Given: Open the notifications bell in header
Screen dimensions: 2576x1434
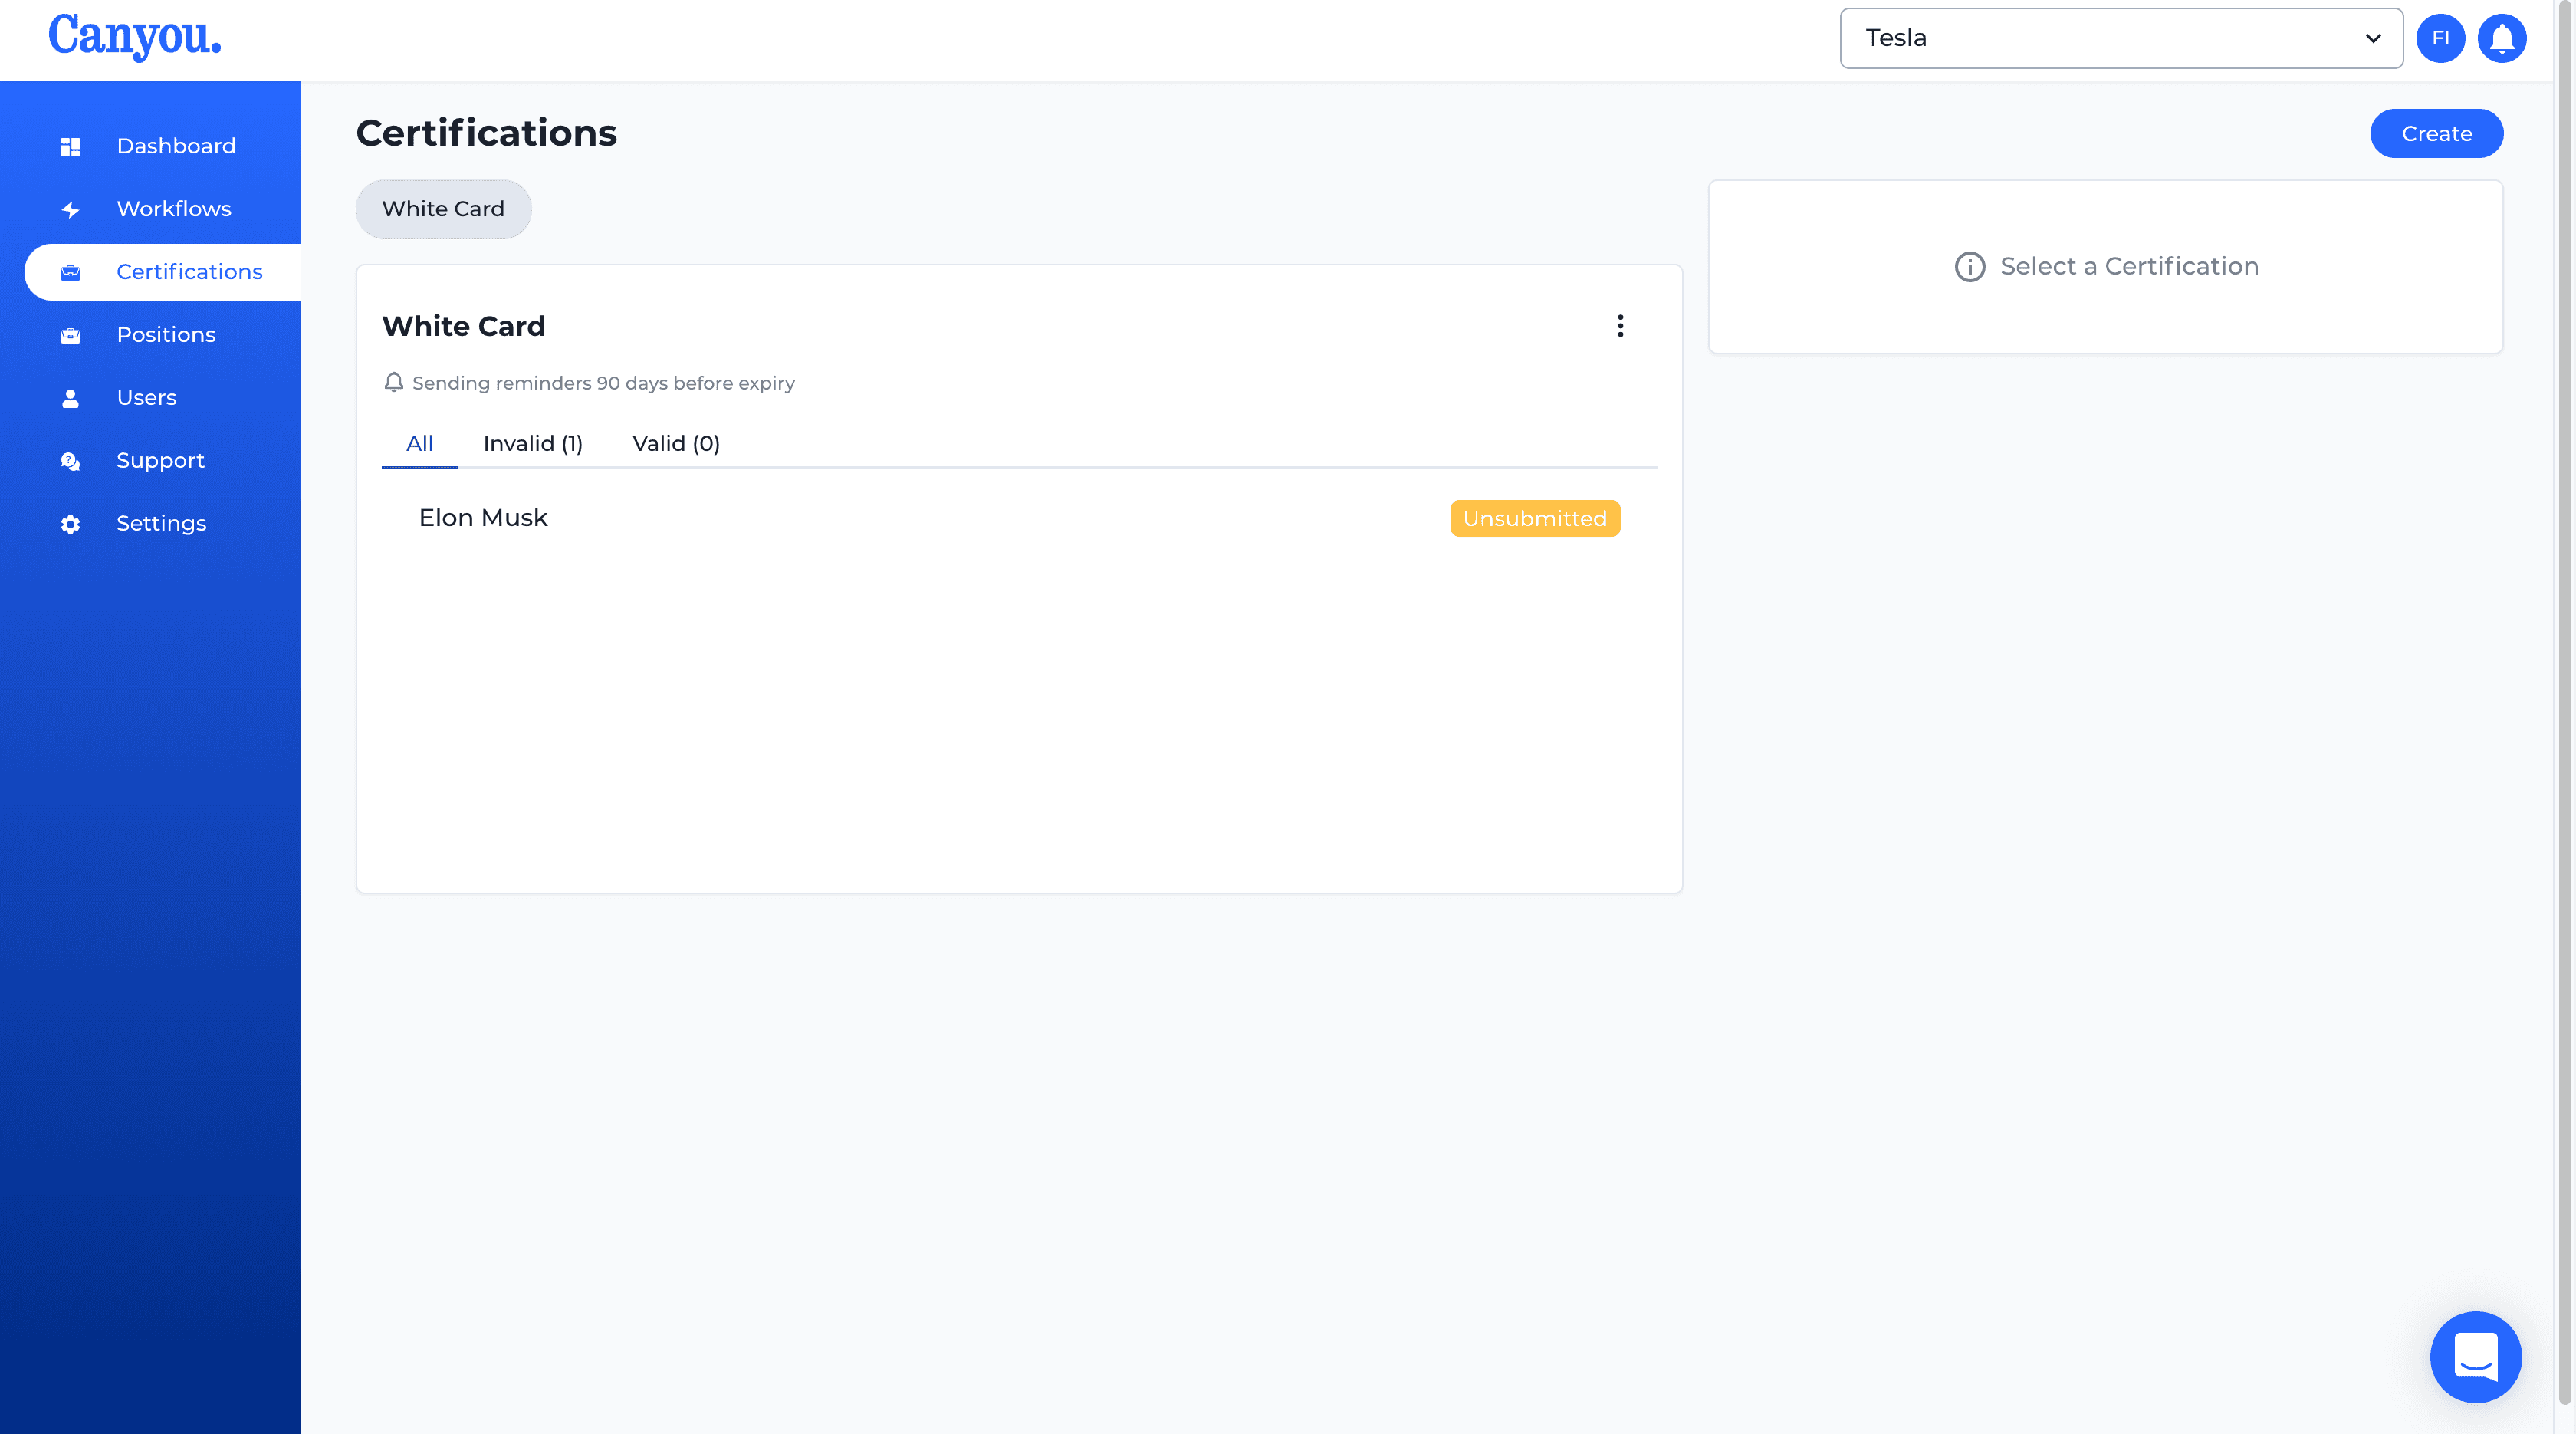Looking at the screenshot, I should pyautogui.click(x=2502, y=38).
